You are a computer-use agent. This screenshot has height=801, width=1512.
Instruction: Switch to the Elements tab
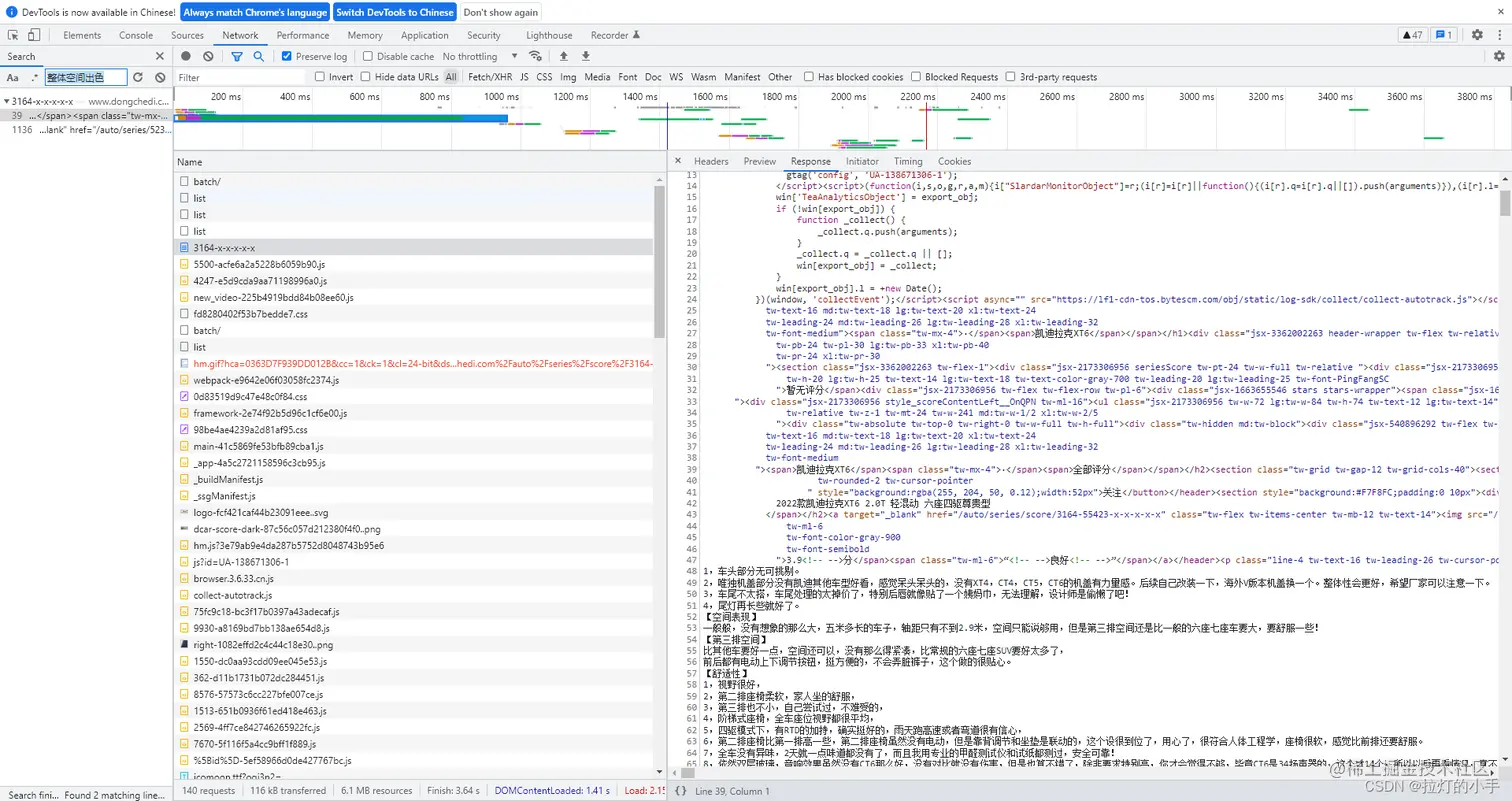point(82,35)
